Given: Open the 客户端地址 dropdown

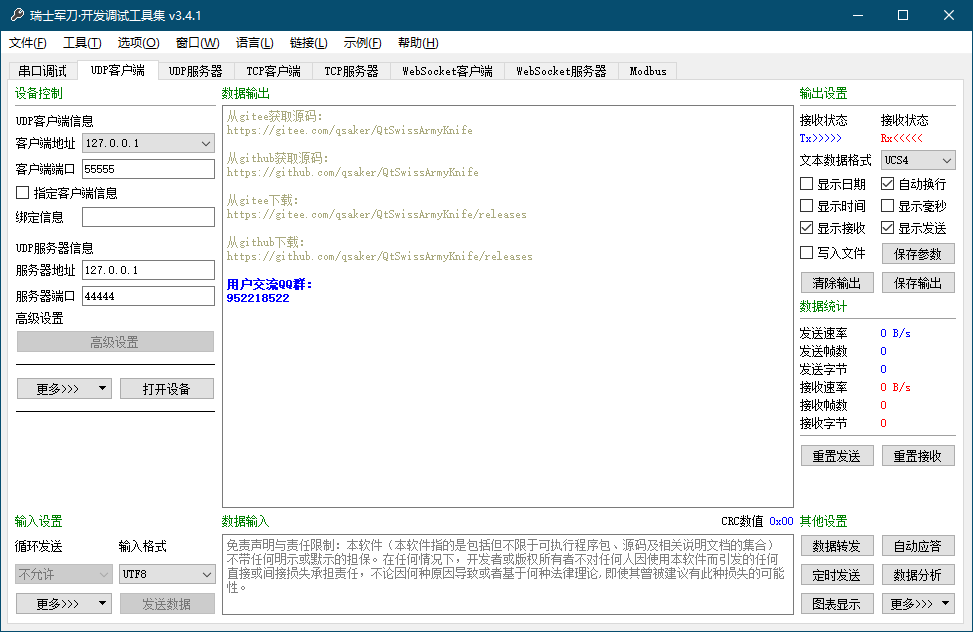Looking at the screenshot, I should coord(148,143).
